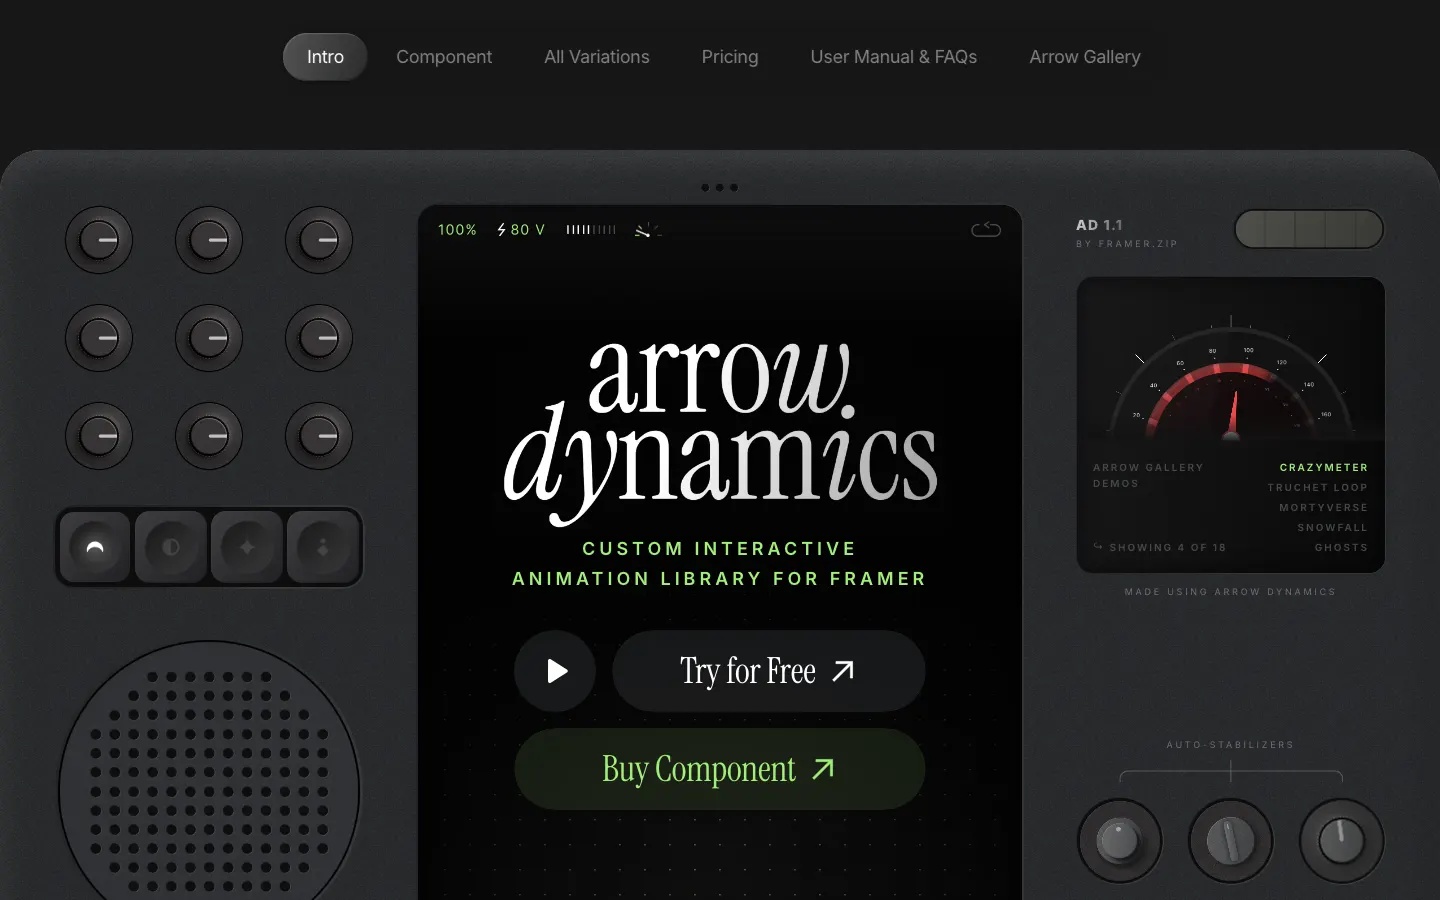Screen dimensions: 1440x900
Task: Toggle the center knob in the grid
Action: click(x=209, y=338)
